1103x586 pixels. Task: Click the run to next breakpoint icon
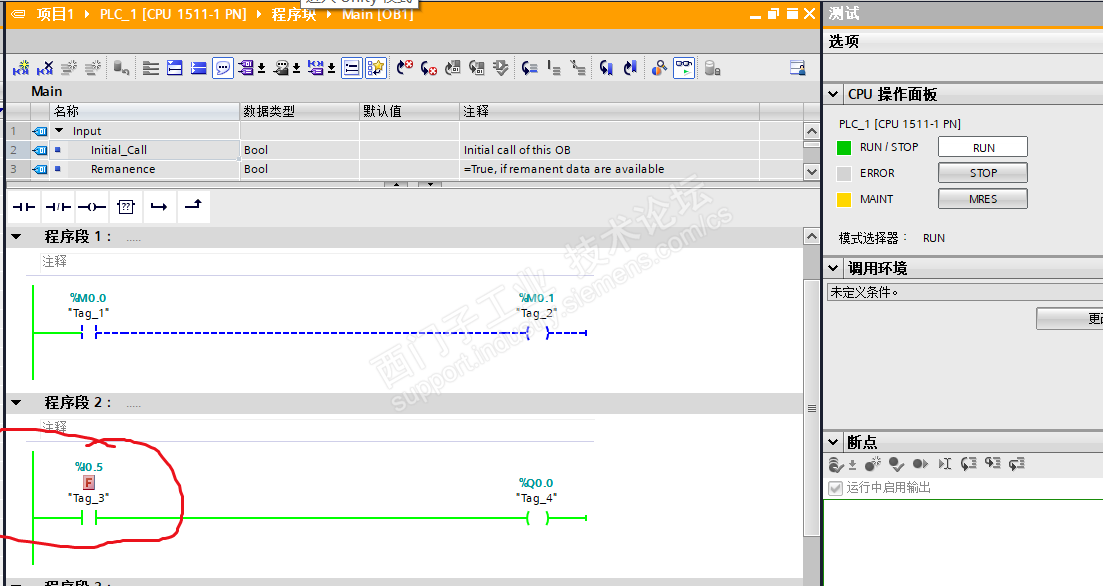tap(920, 464)
